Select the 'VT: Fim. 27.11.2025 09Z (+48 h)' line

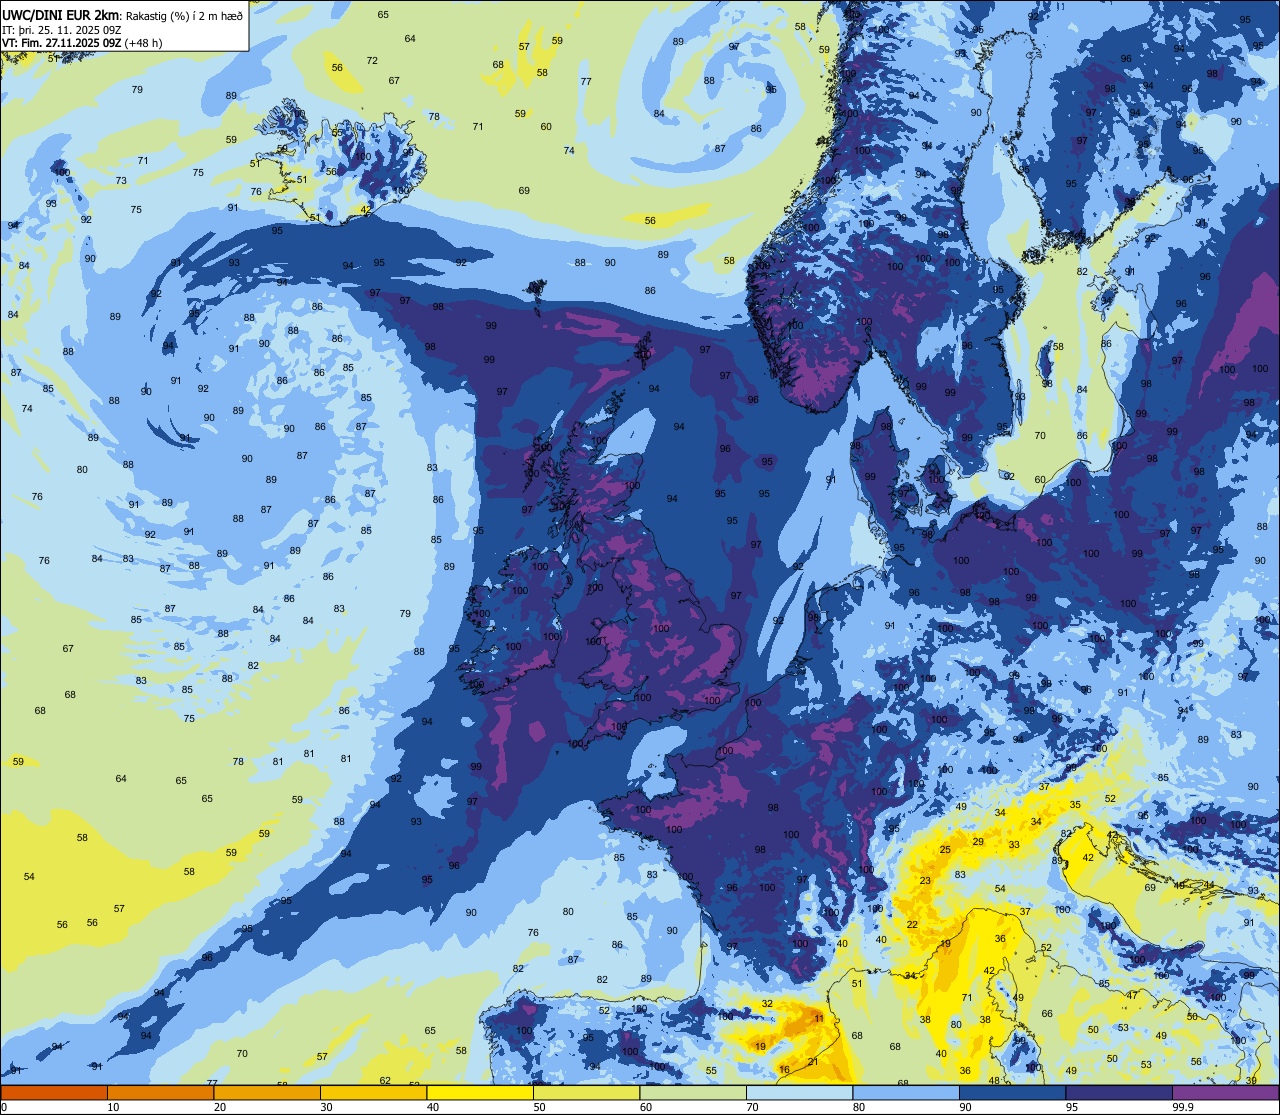tap(82, 43)
